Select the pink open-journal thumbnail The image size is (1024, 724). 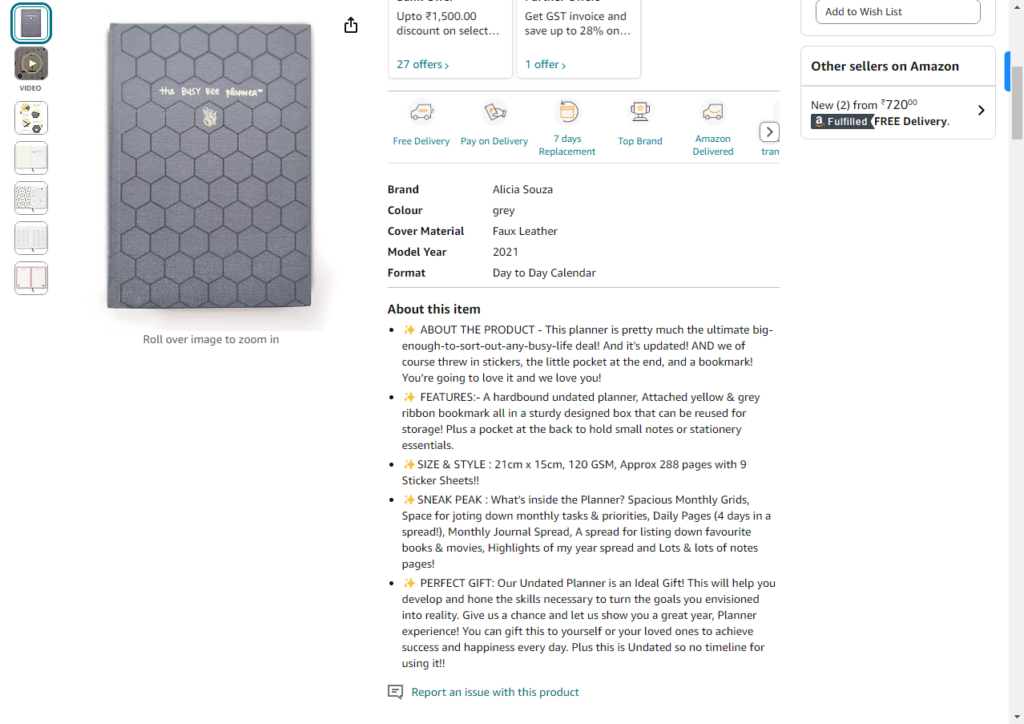point(31,278)
